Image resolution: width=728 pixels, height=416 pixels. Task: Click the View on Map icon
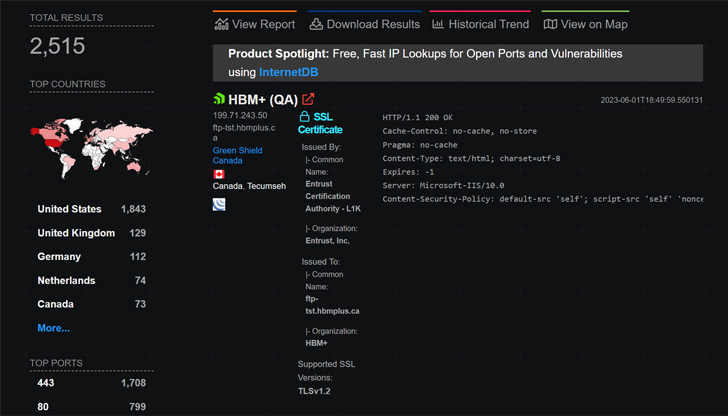550,24
